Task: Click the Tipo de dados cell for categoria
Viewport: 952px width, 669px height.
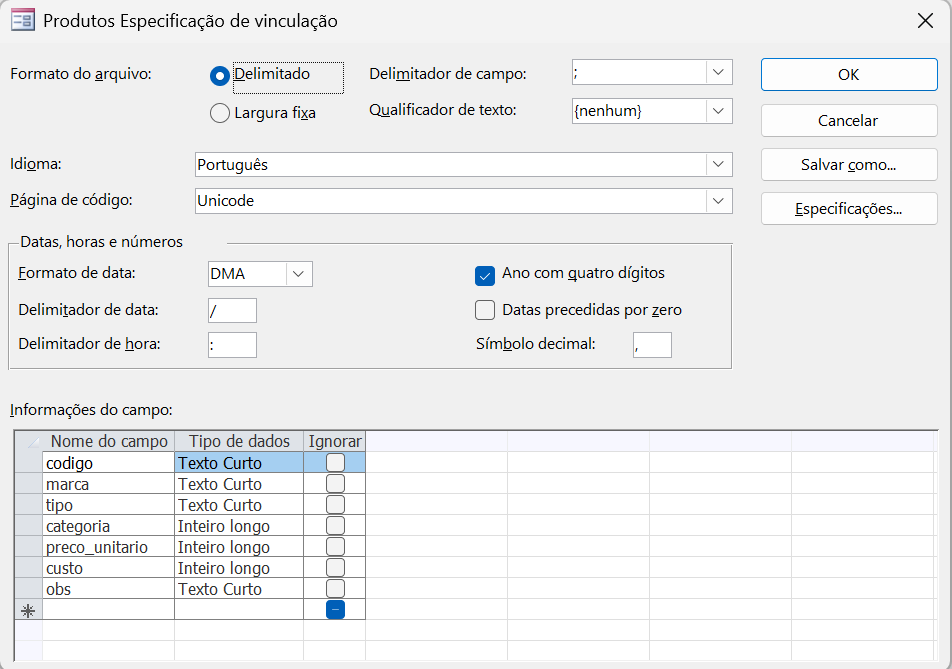Action: click(238, 526)
